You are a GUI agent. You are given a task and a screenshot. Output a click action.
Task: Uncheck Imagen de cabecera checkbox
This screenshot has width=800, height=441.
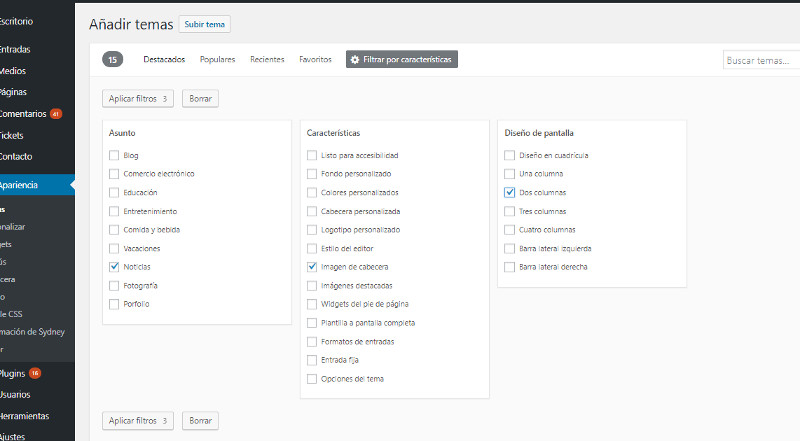click(312, 267)
